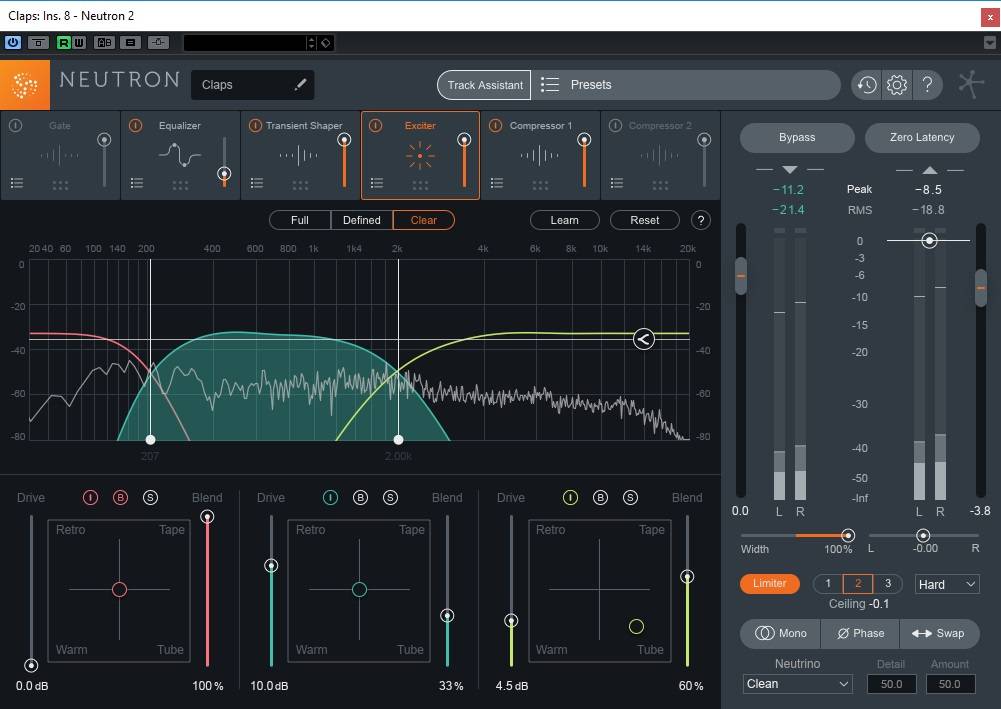
Task: Open the Neutrino mode Clean dropdown
Action: (x=798, y=684)
